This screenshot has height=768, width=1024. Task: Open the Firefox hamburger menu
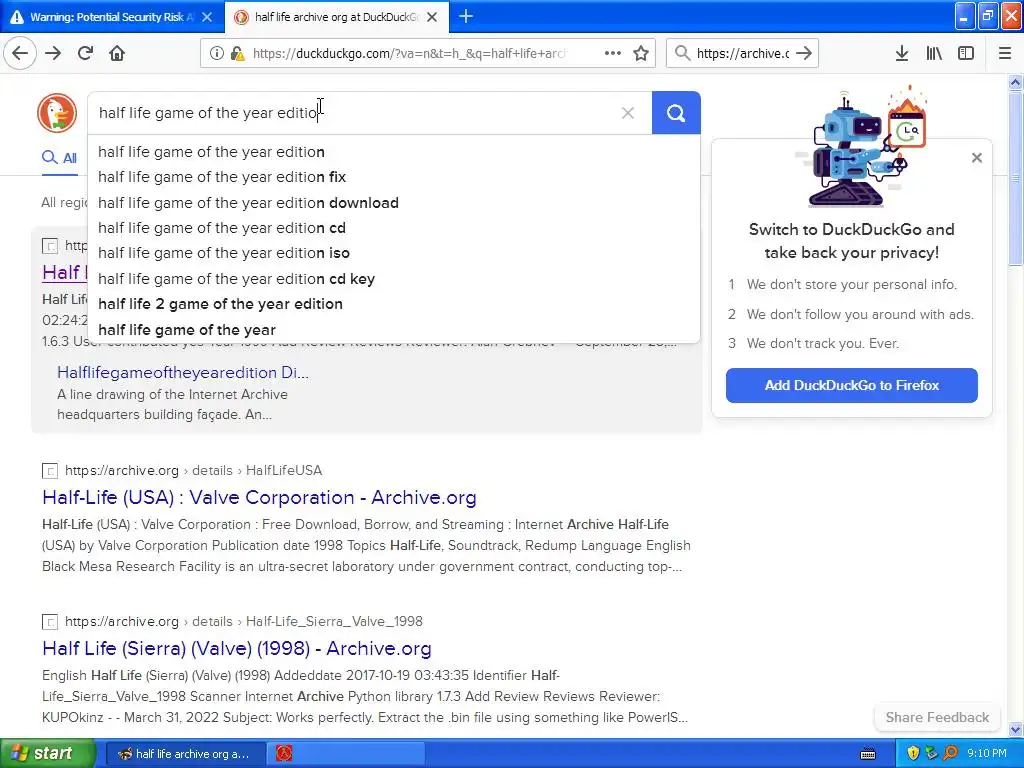pyautogui.click(x=1005, y=53)
